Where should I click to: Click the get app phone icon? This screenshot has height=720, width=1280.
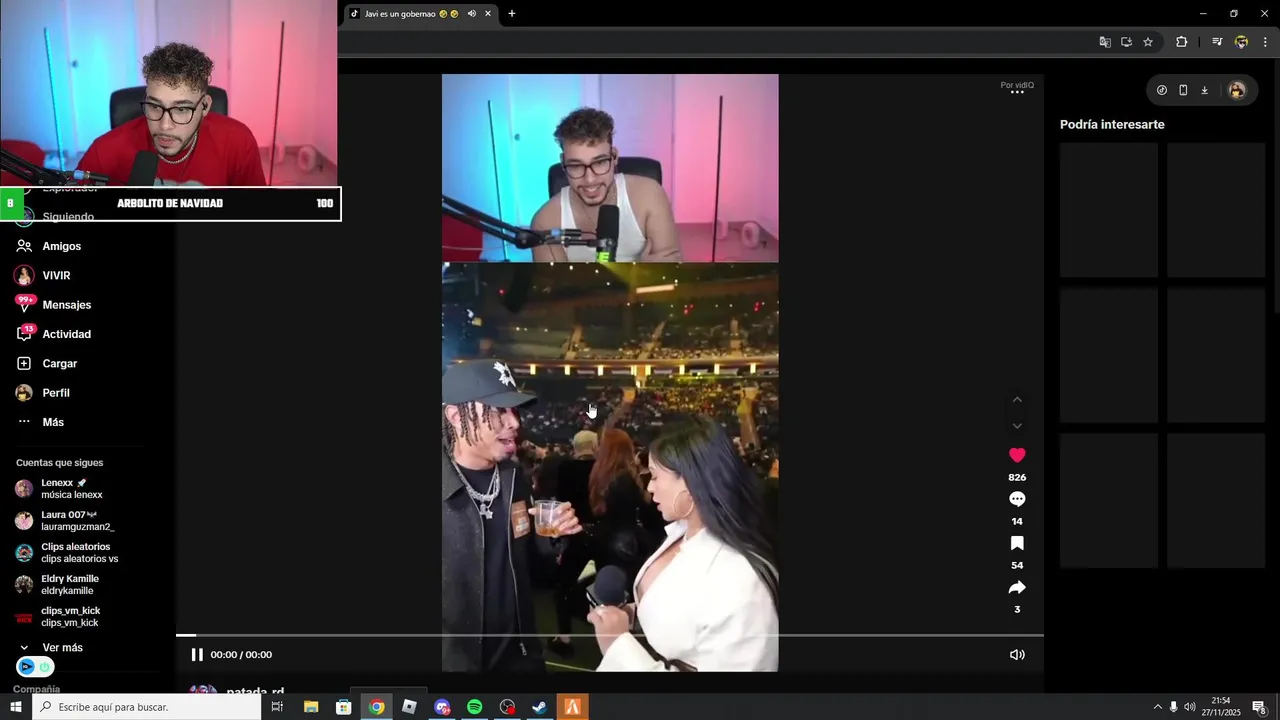tap(1183, 90)
